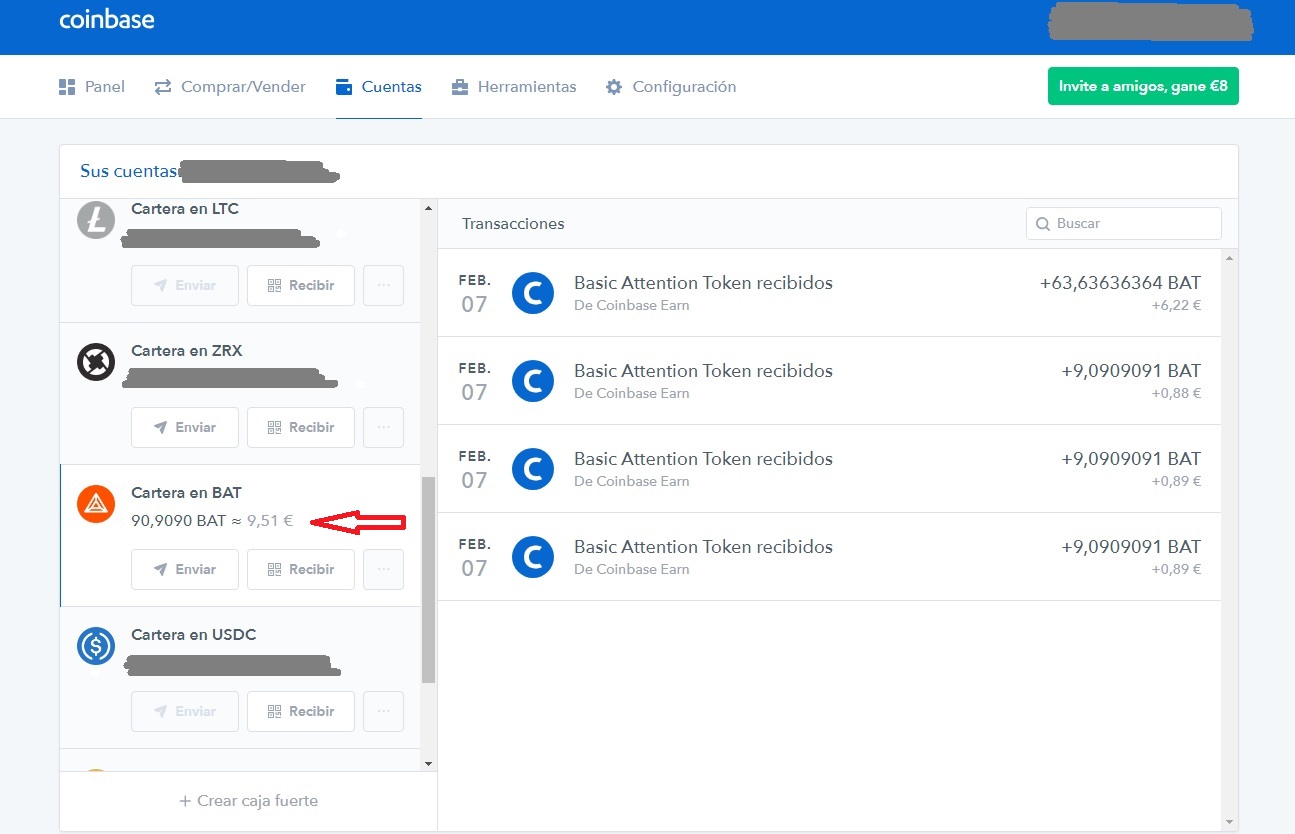Select Cartera en ZRX wallet title

[x=187, y=351]
